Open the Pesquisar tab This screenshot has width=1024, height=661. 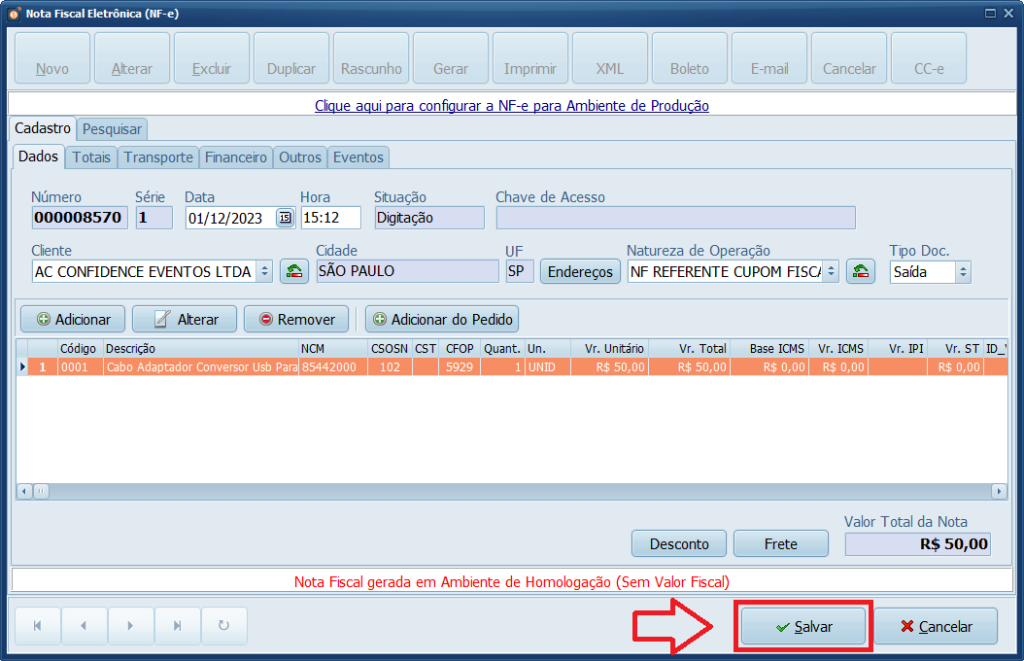tap(112, 129)
